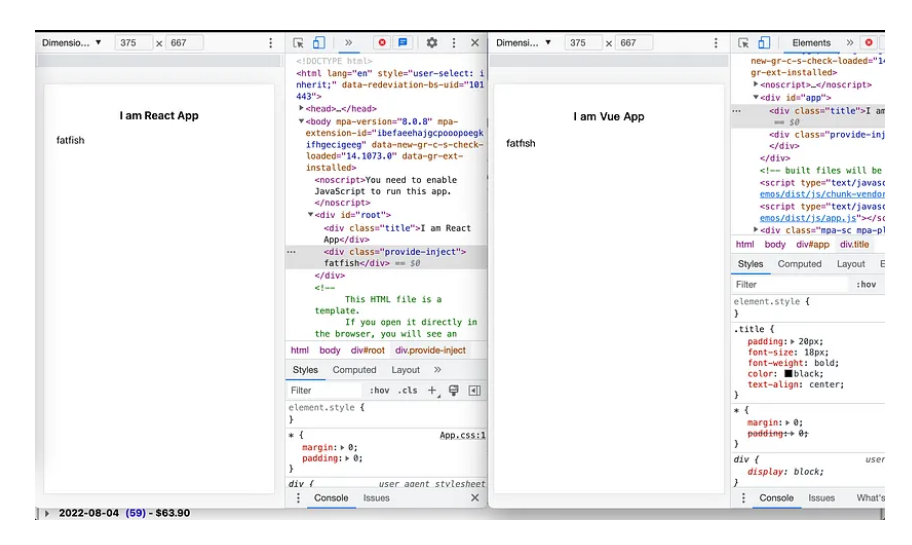912x545 pixels.
Task: Click the 375 width field above Vue app
Action: point(583,42)
